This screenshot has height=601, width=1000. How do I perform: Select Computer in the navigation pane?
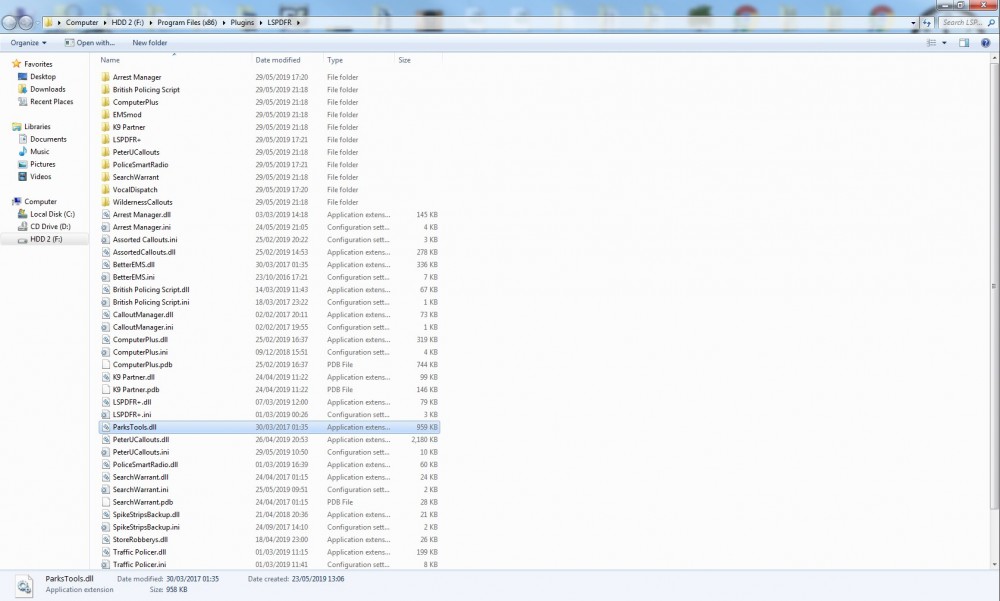pyautogui.click(x=40, y=202)
